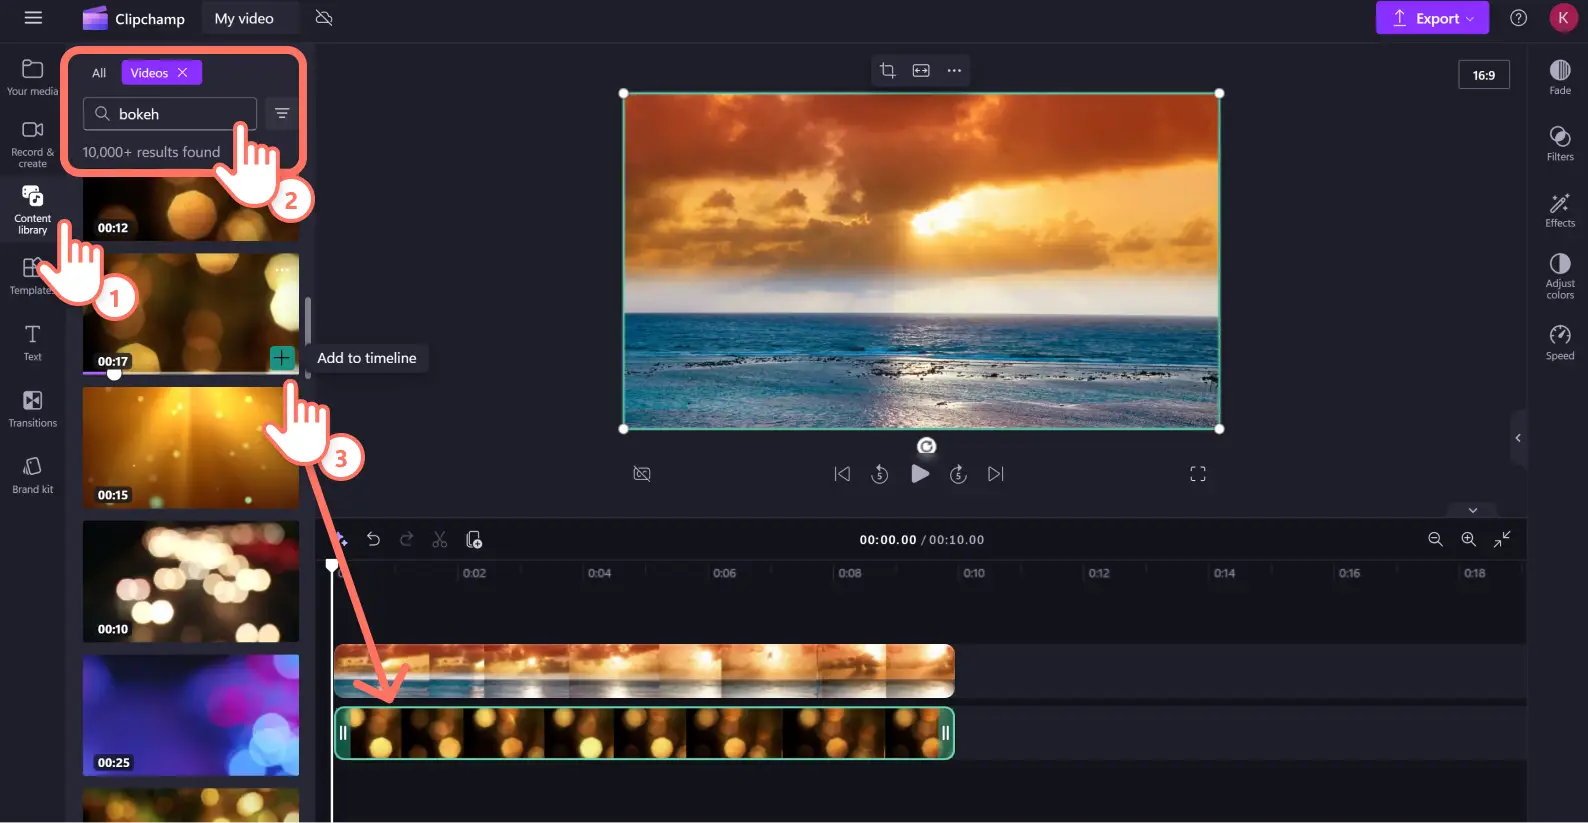Viewport: 1588px width, 823px height.
Task: Rewind five seconds
Action: pos(880,474)
